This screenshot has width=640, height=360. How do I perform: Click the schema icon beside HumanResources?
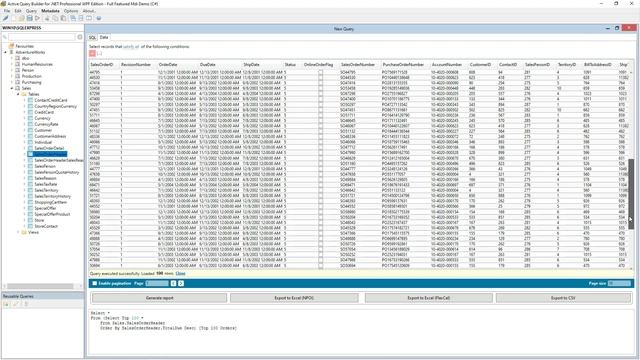pos(18,64)
